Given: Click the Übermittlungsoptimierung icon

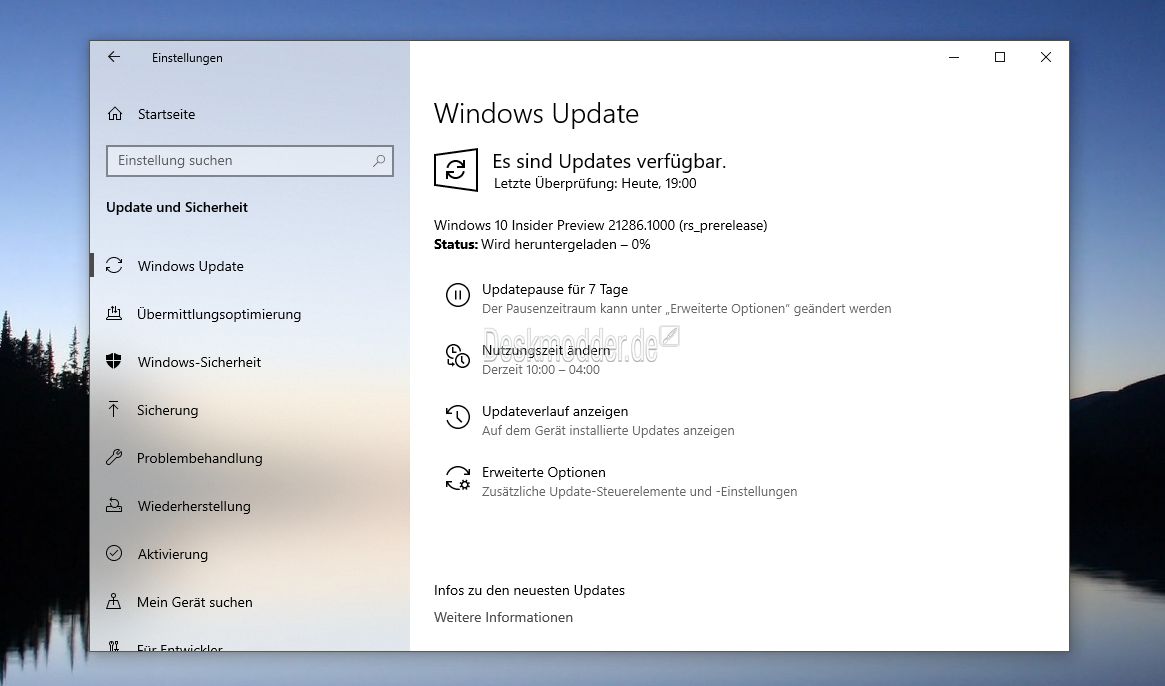Looking at the screenshot, I should [114, 313].
